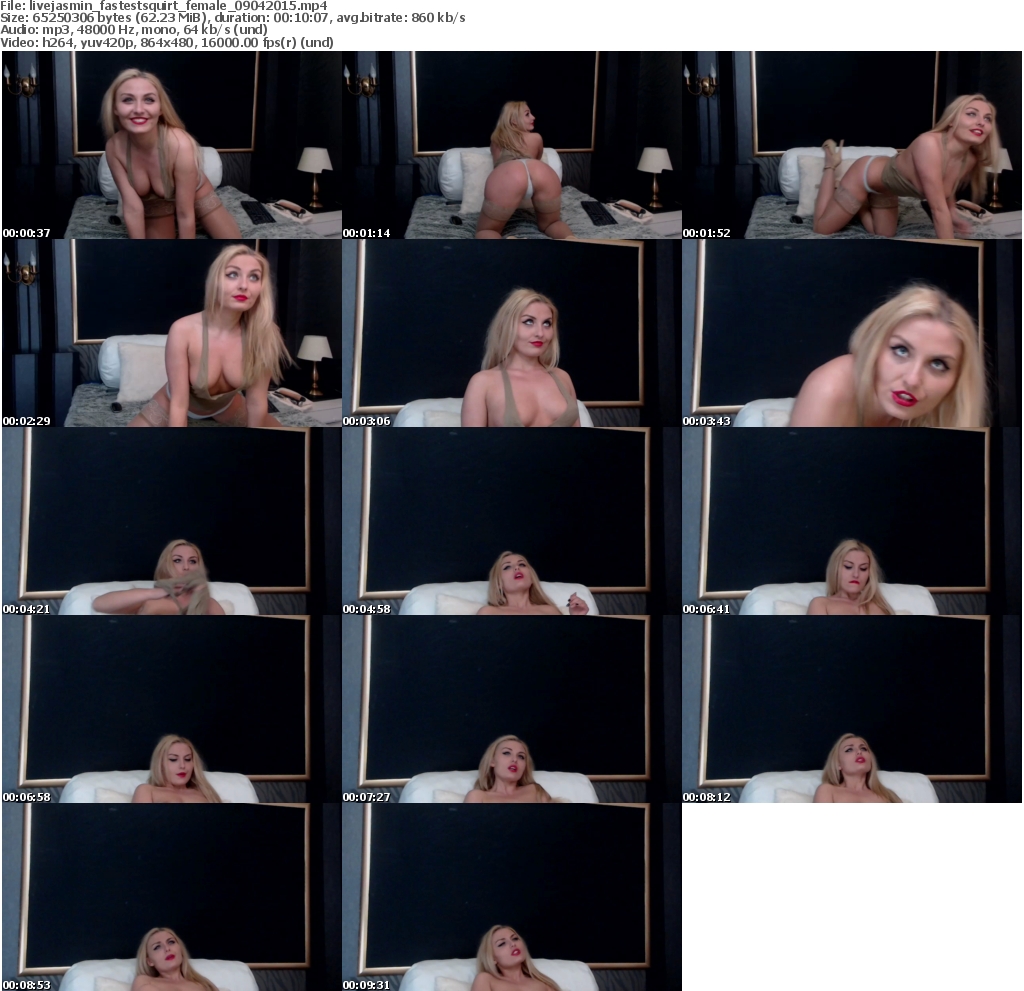Open the thumbnail stamped 00:01:52
Viewport: 1024px width, 991px height.
click(x=852, y=145)
